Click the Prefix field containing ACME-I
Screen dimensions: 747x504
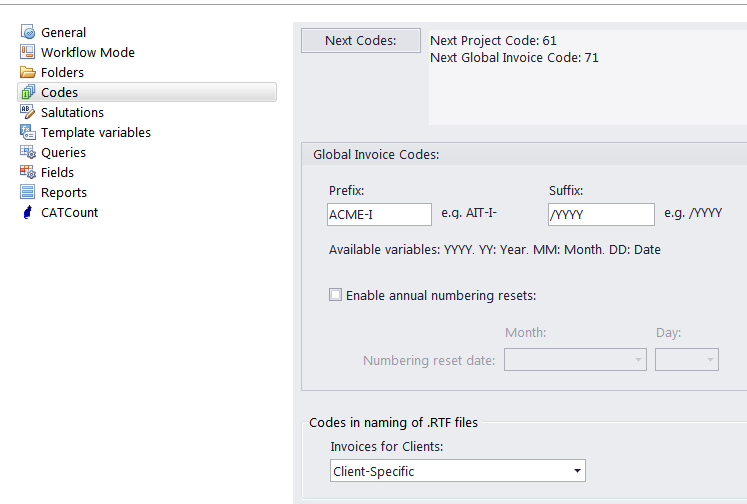click(x=379, y=214)
